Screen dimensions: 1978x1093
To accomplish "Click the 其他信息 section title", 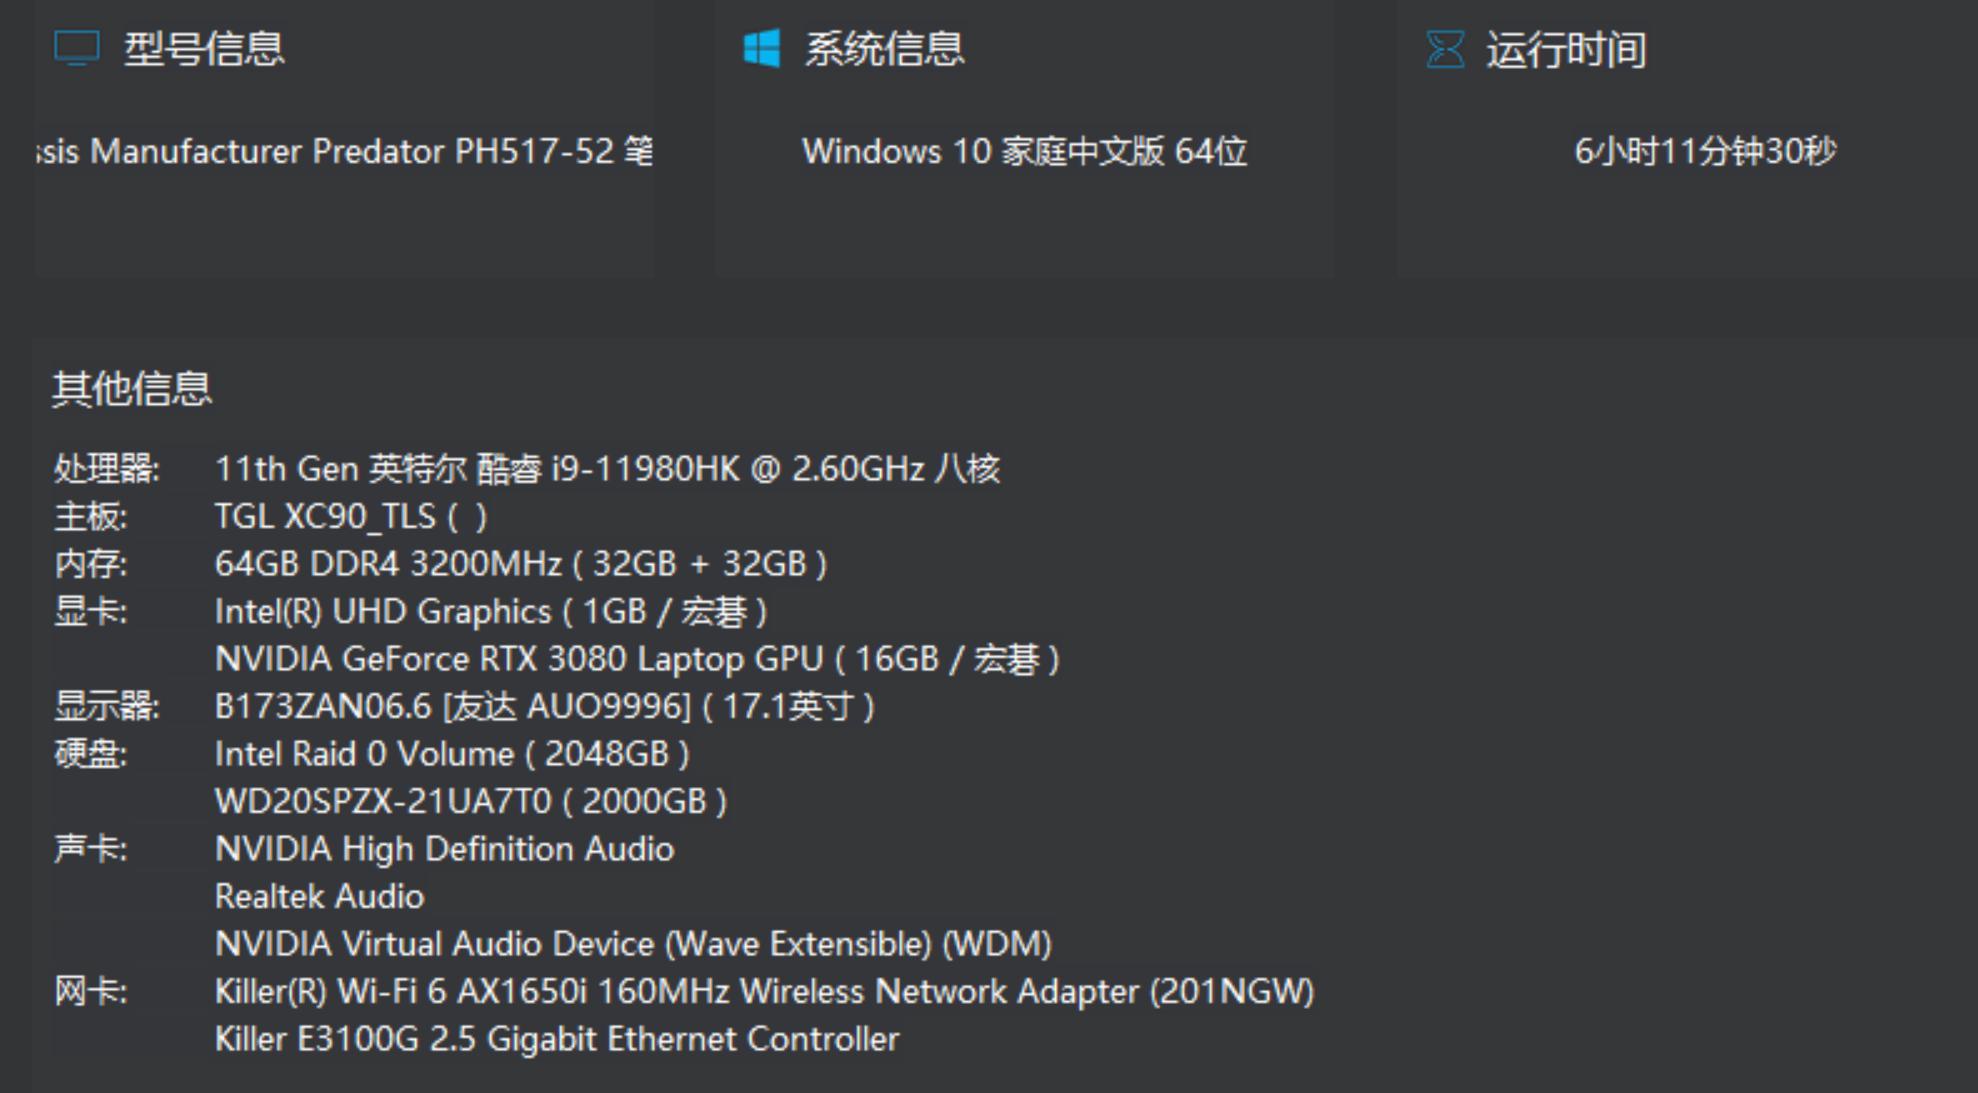I will coord(132,388).
